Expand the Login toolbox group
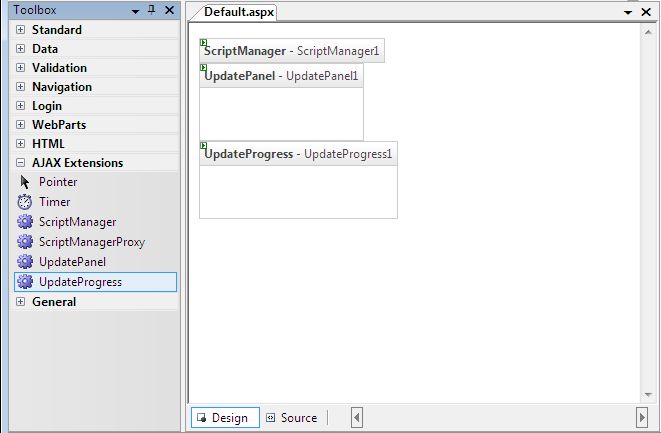This screenshot has height=433, width=661. click(20, 105)
